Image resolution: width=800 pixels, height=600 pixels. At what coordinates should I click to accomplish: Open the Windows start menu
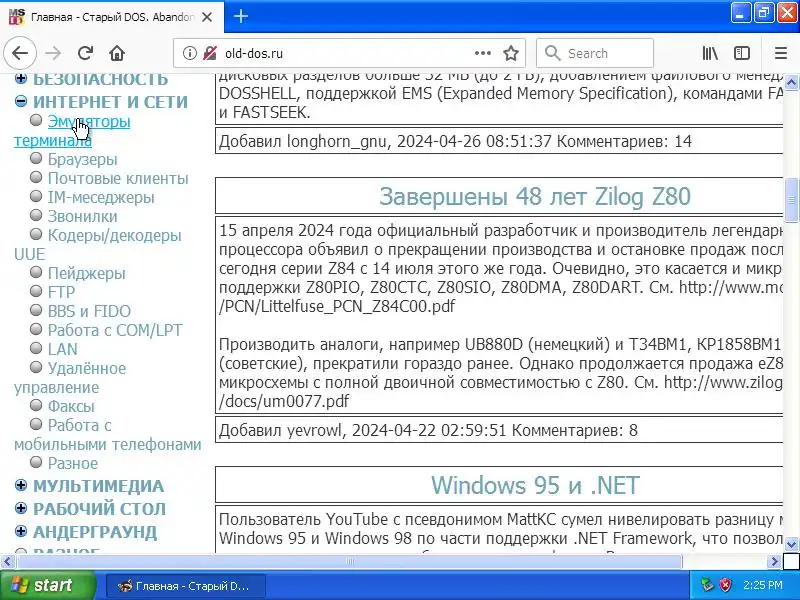(47, 585)
